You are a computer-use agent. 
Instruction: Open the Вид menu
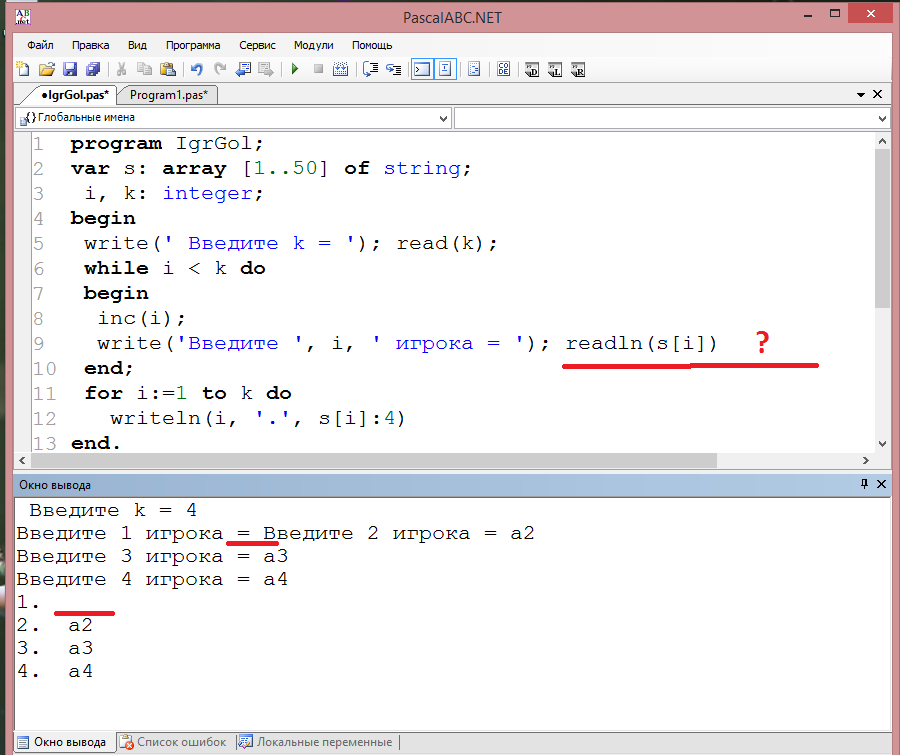[137, 45]
